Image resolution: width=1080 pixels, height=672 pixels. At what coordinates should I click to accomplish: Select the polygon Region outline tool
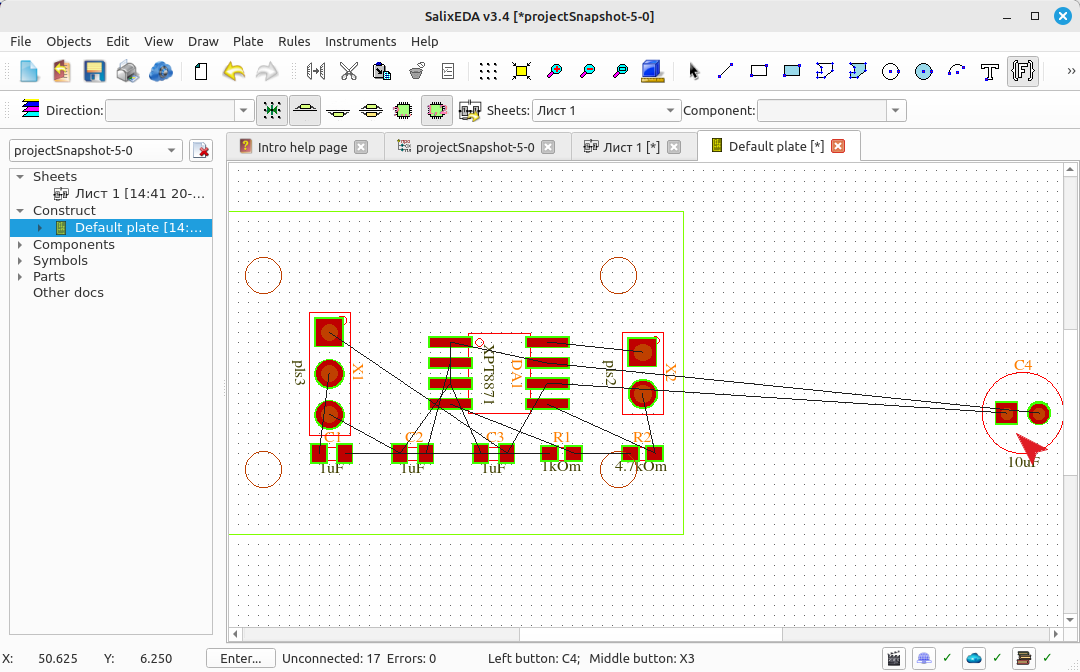point(824,71)
